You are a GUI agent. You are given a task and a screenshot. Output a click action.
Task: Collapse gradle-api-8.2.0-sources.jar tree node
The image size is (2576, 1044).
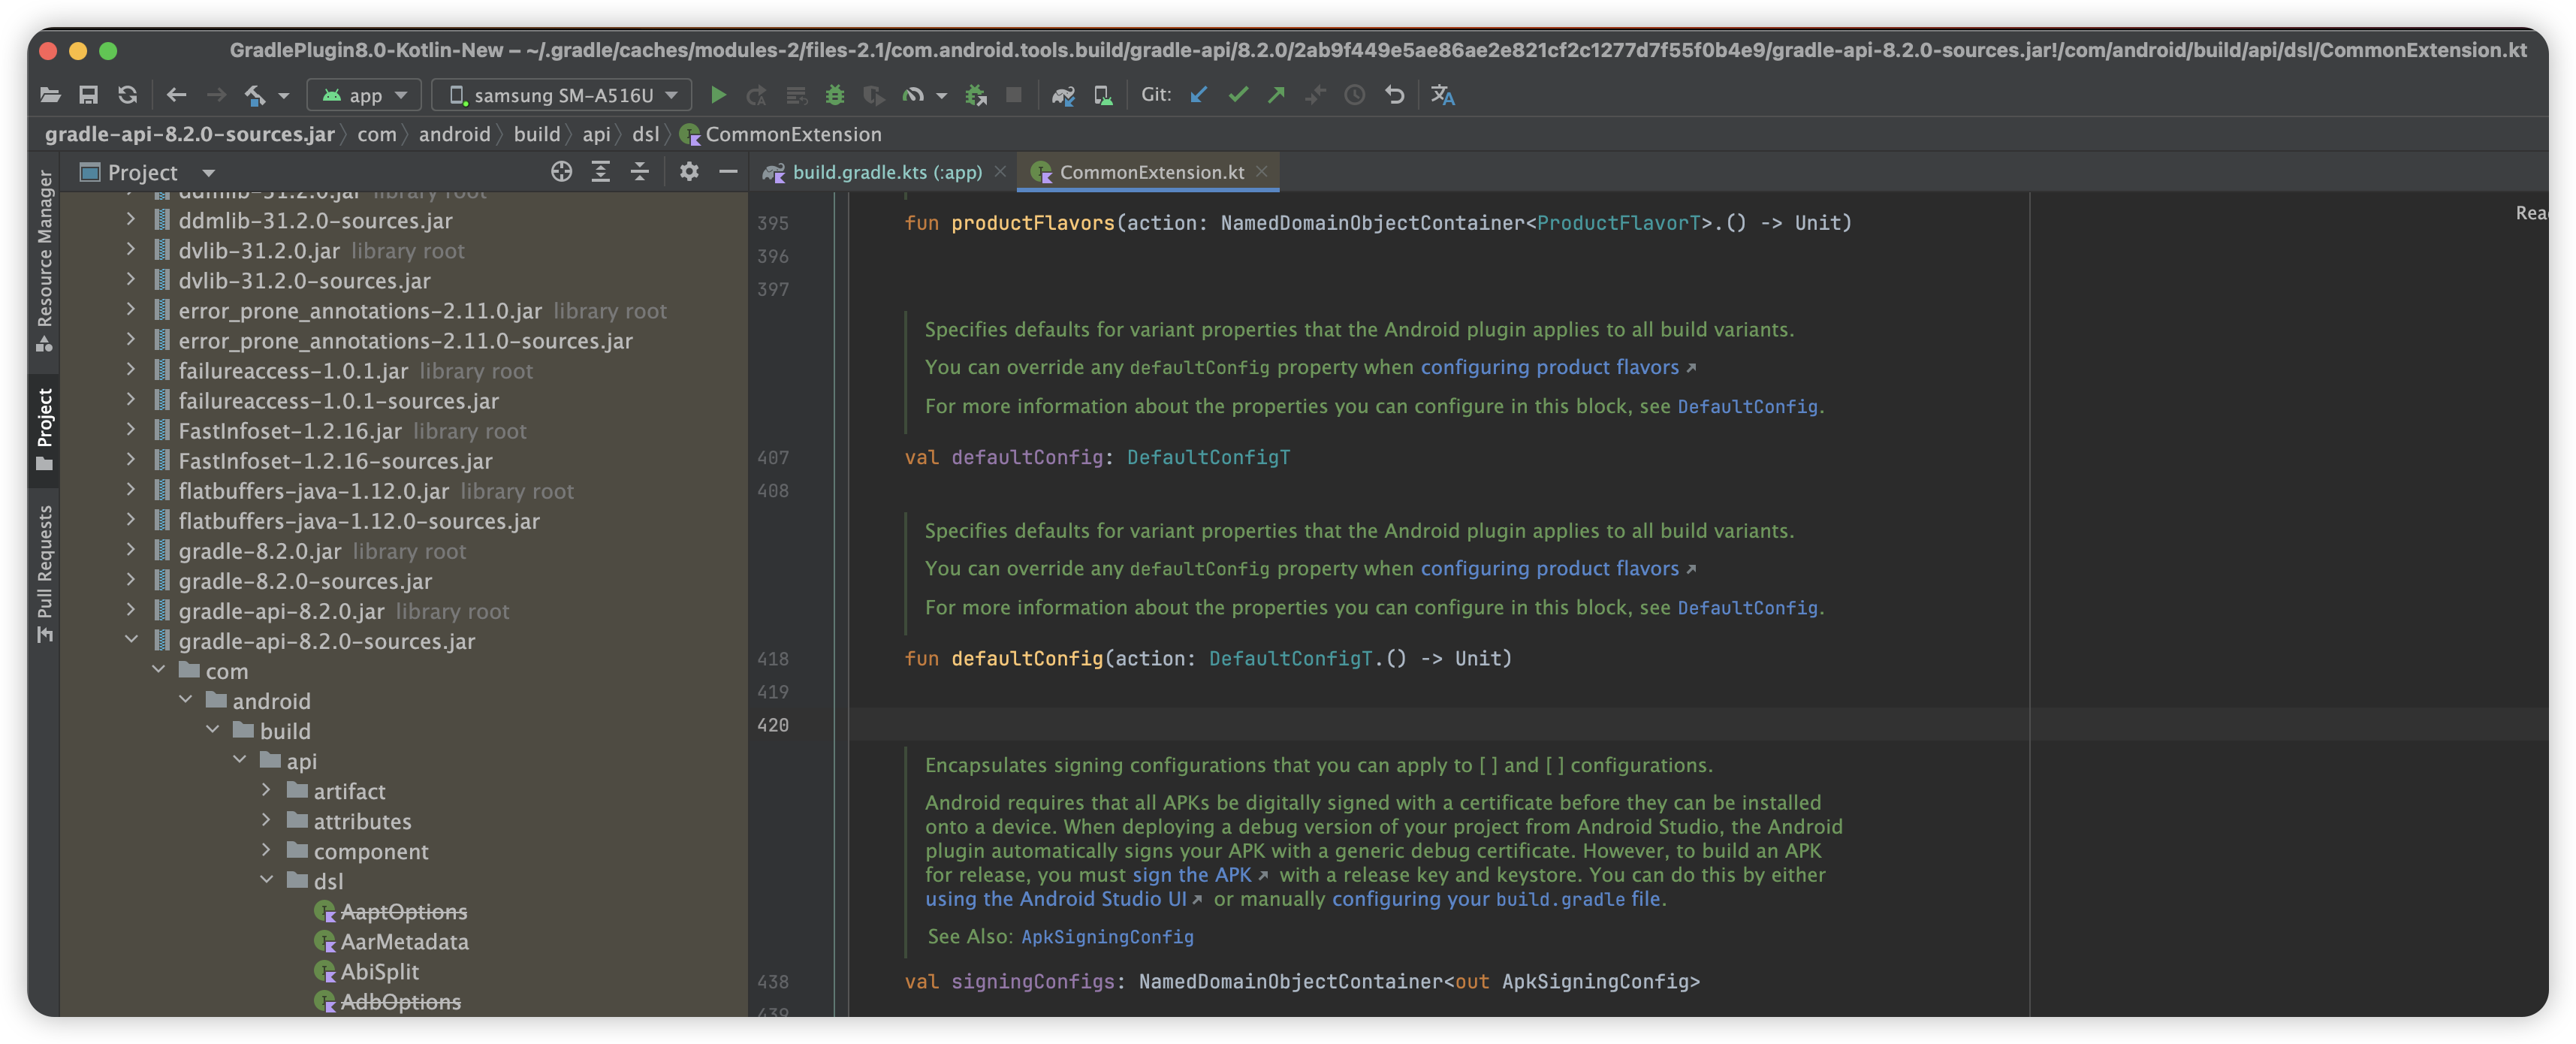131,641
